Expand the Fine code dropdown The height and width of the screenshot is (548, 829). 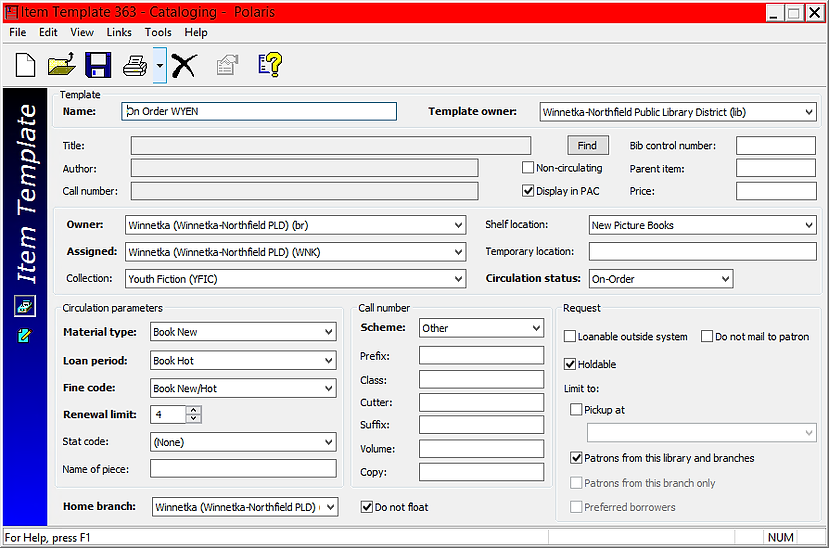tap(328, 388)
